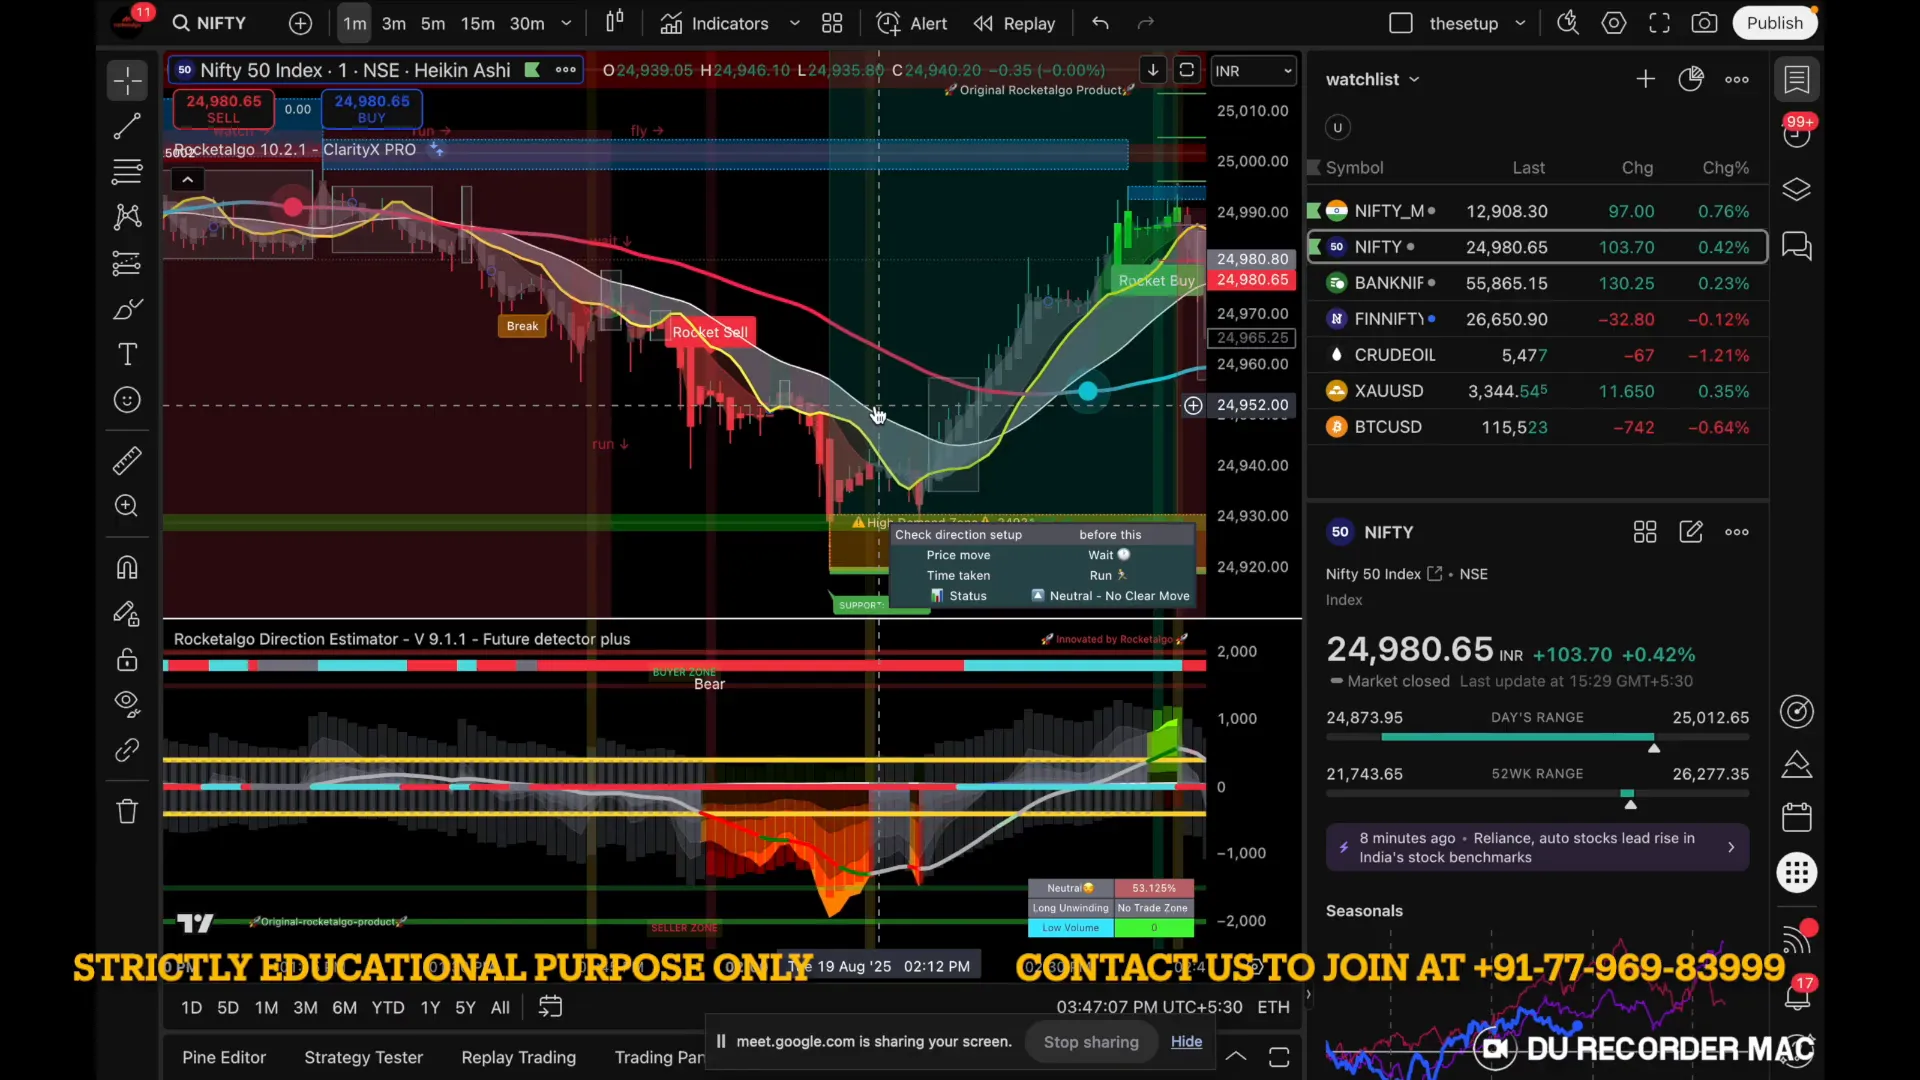The image size is (1920, 1080).
Task: Activate the zoom in tool
Action: (x=127, y=506)
